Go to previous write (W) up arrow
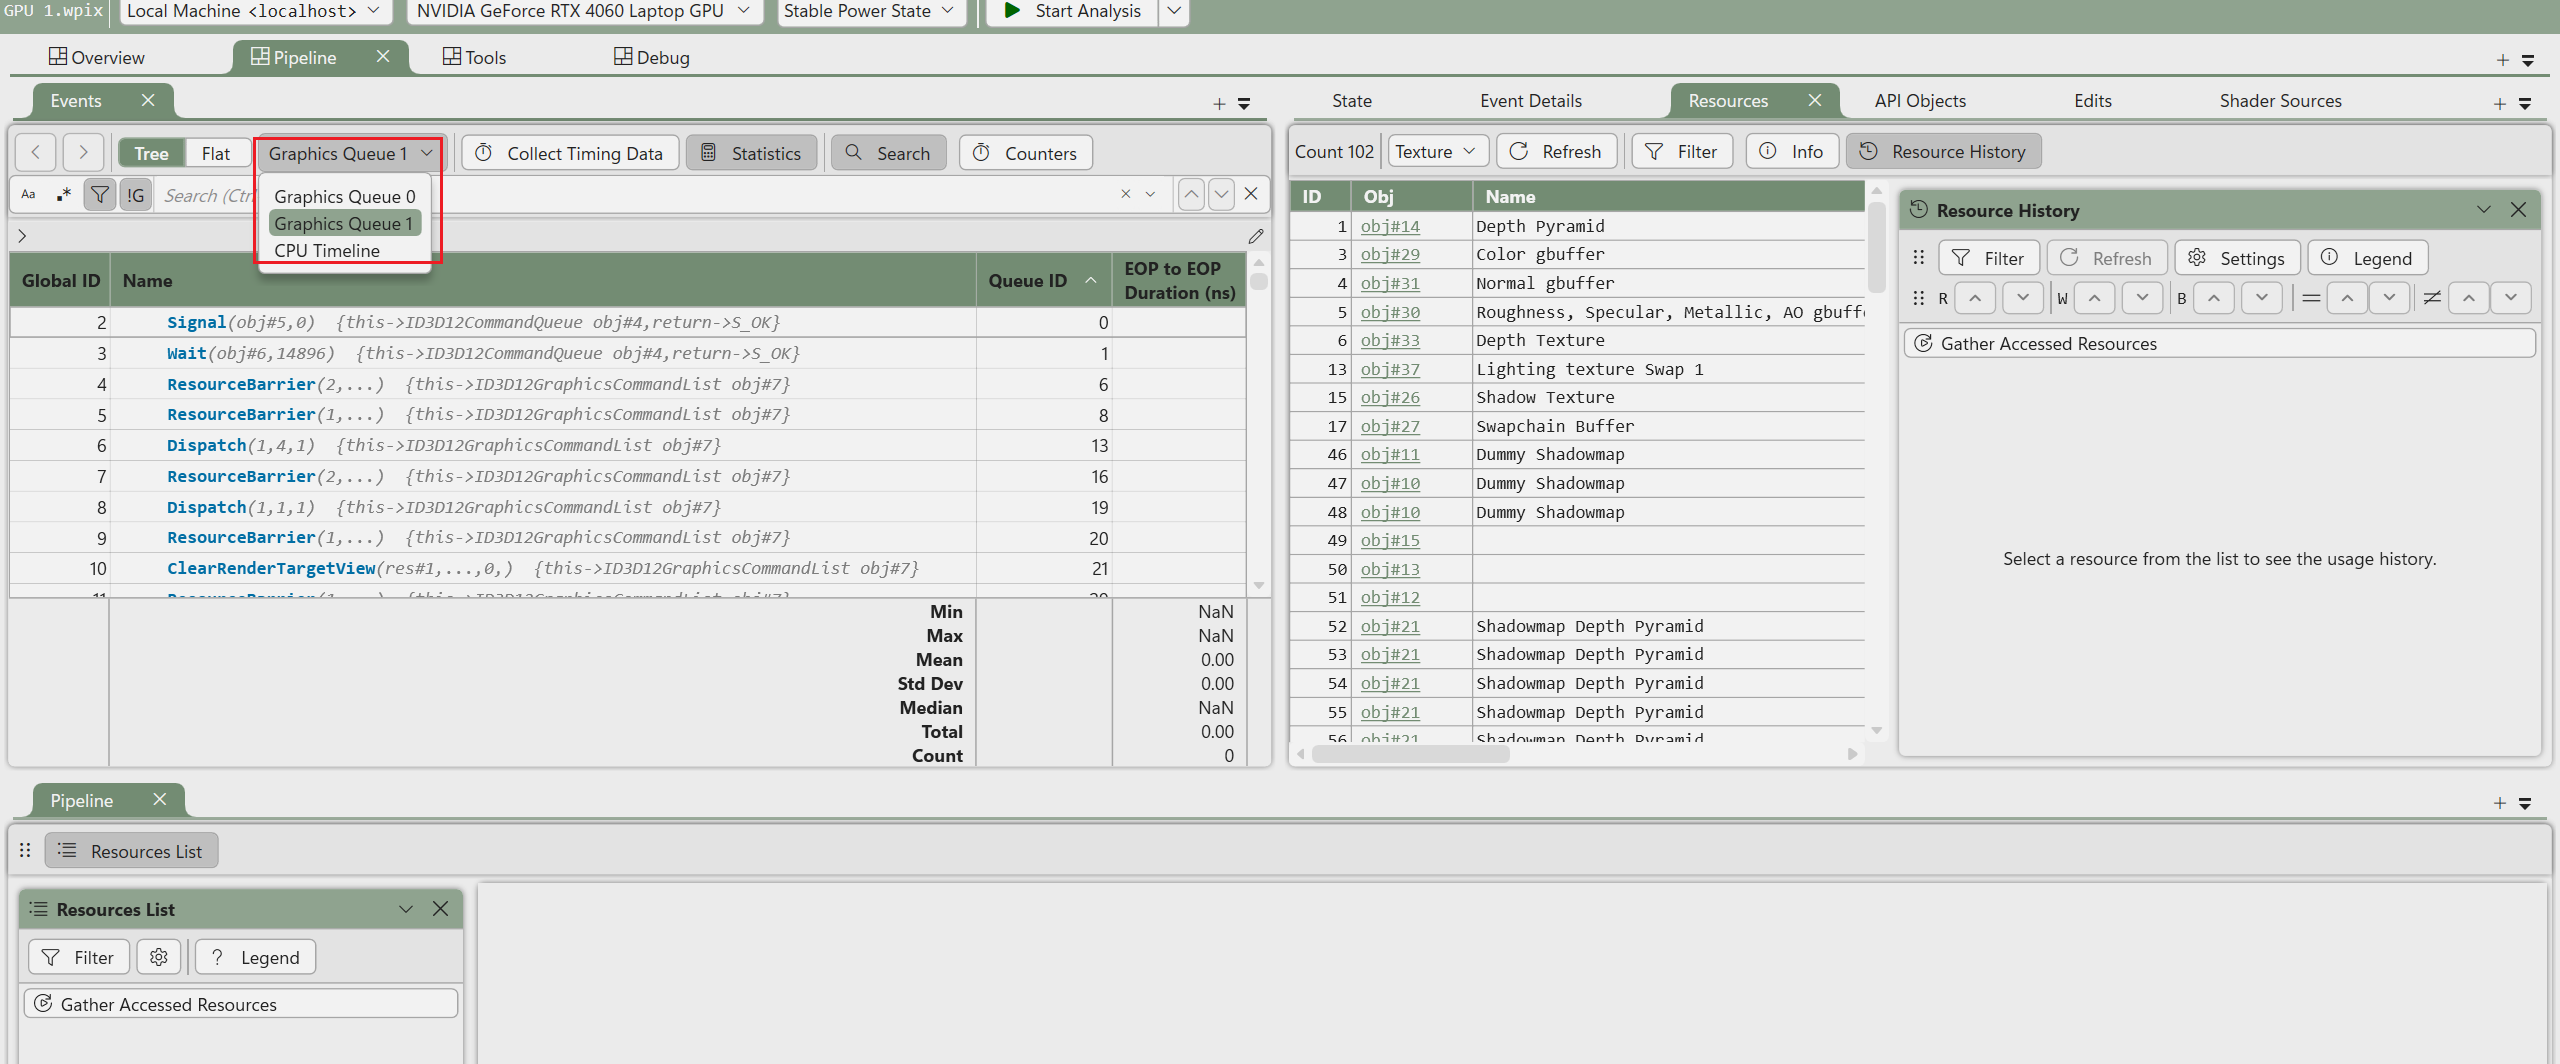 (x=2094, y=298)
